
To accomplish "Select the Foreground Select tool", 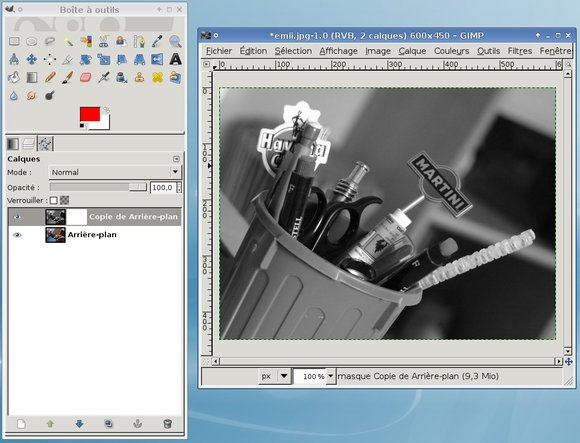I will [121, 41].
